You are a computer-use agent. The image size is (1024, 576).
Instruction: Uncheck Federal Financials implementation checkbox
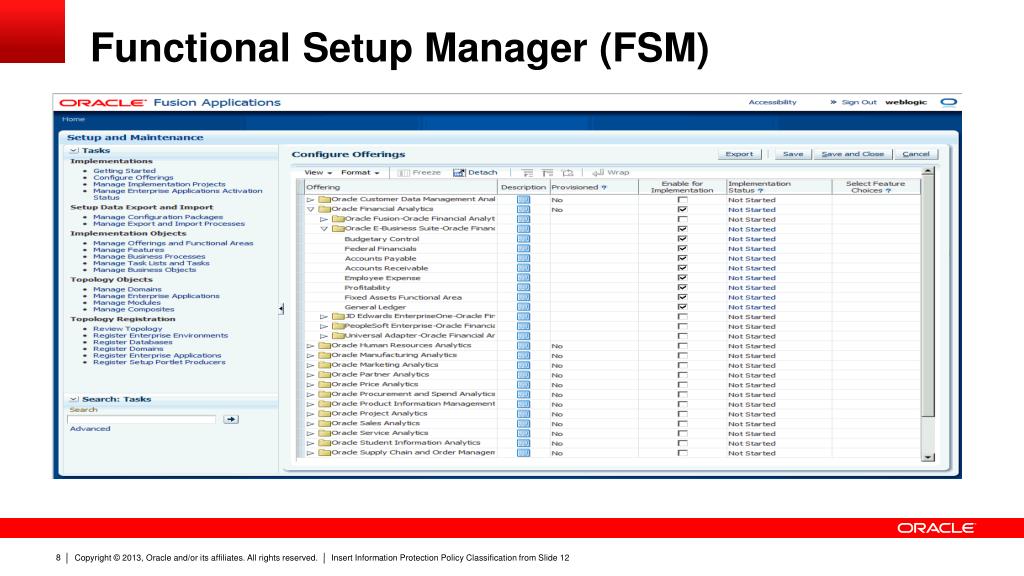[x=682, y=249]
